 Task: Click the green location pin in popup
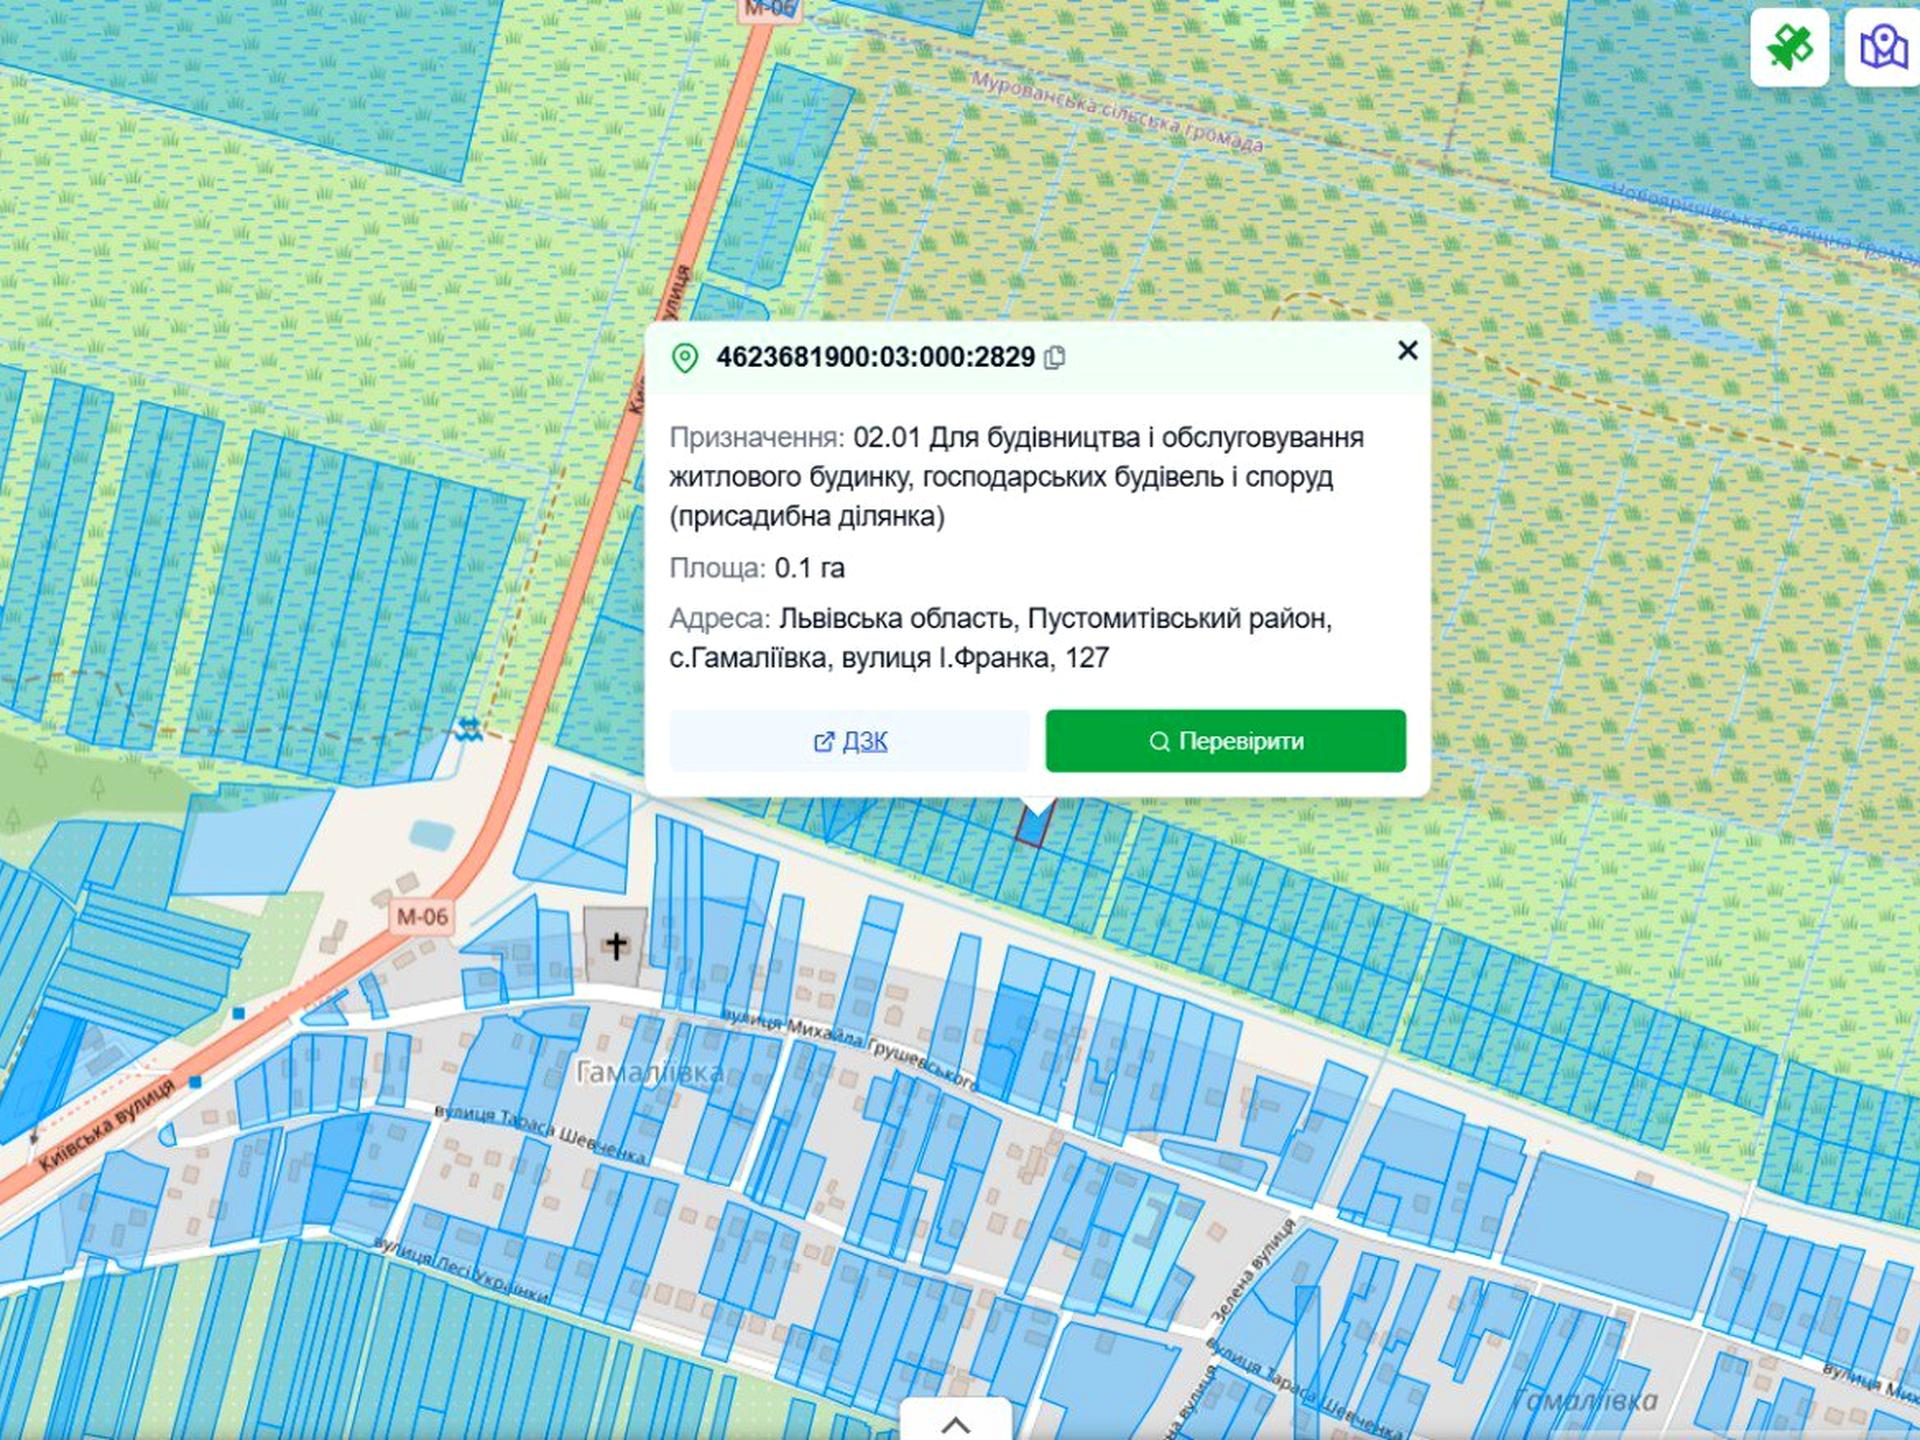[x=685, y=358]
